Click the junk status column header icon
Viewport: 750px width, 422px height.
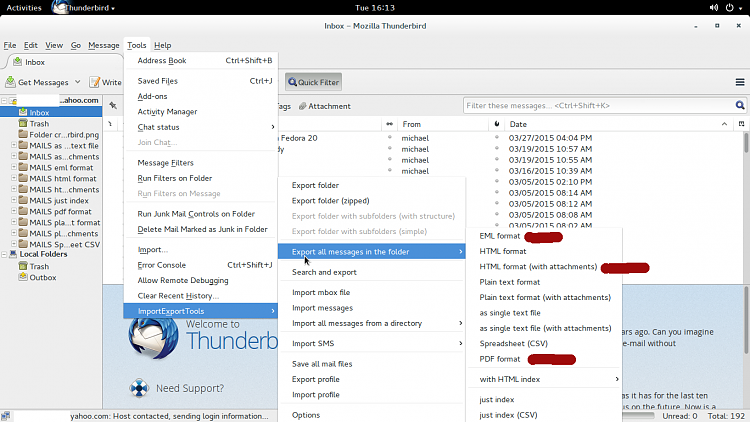[x=497, y=124]
